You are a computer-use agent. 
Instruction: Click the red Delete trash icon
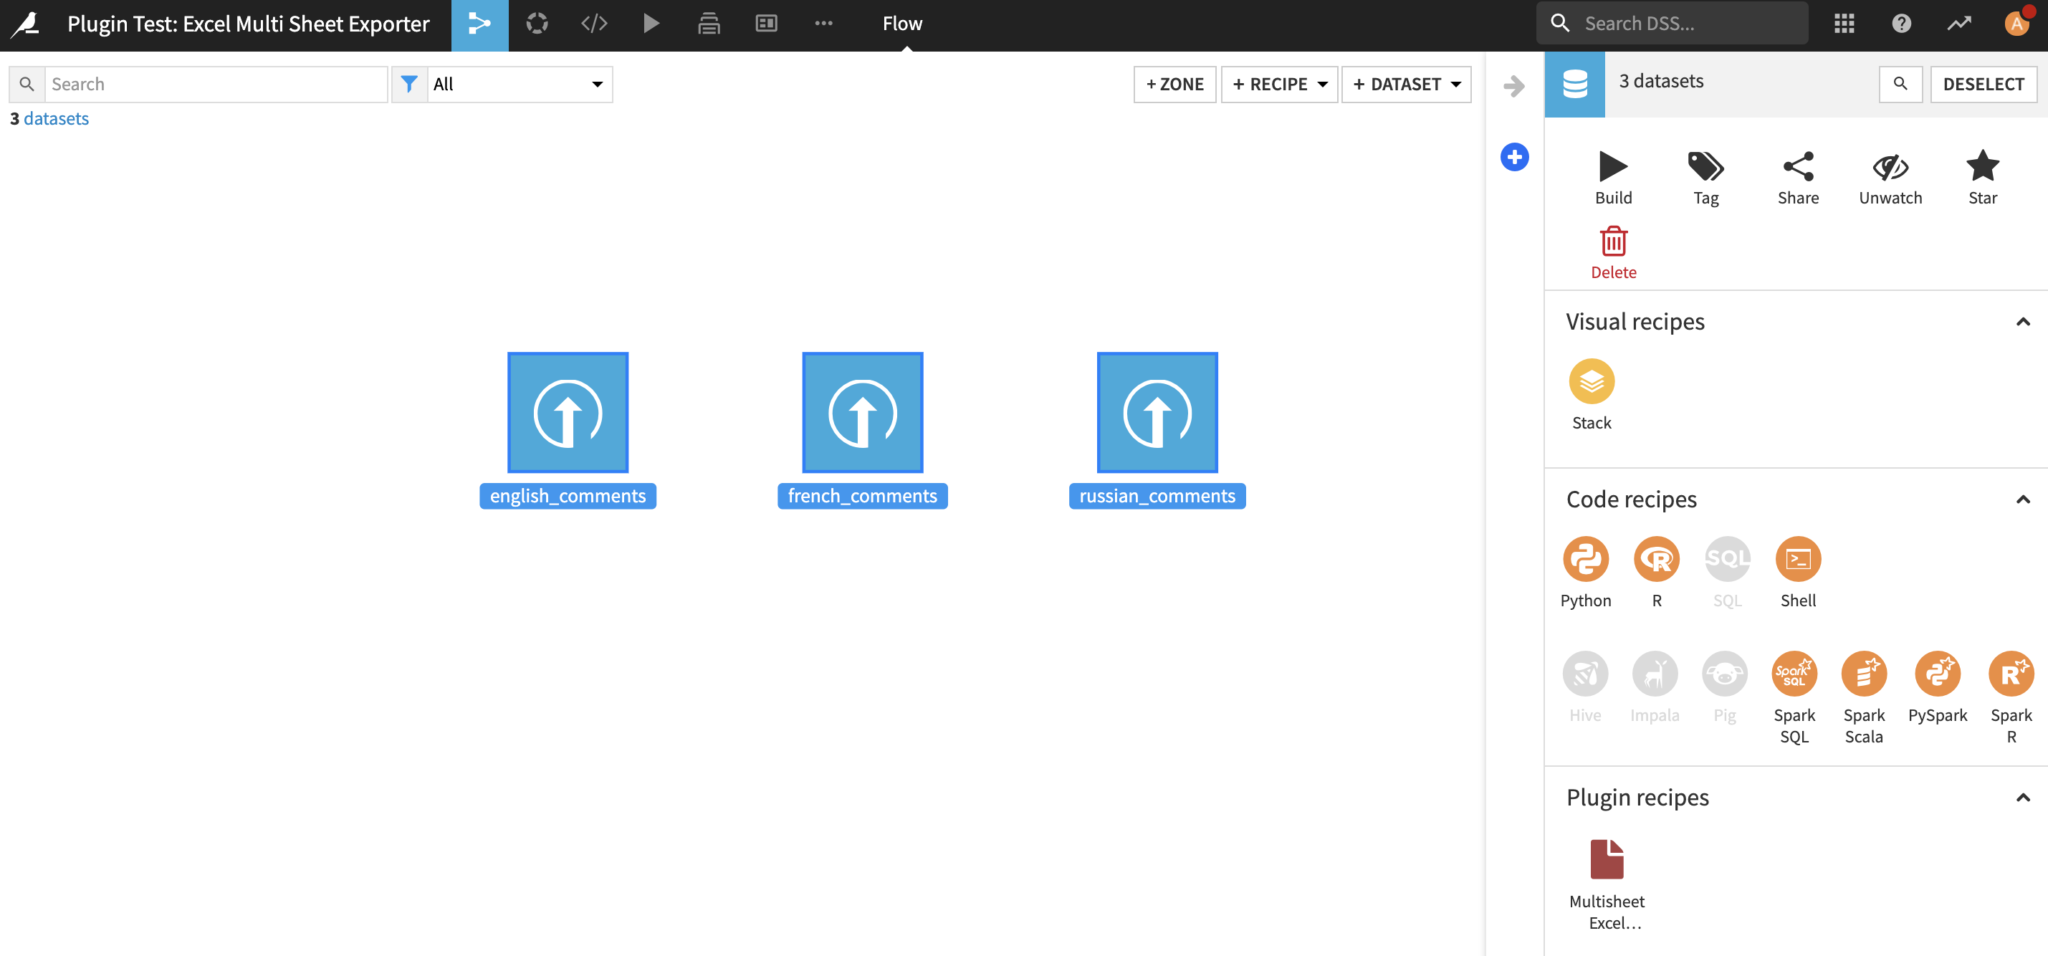1613,242
